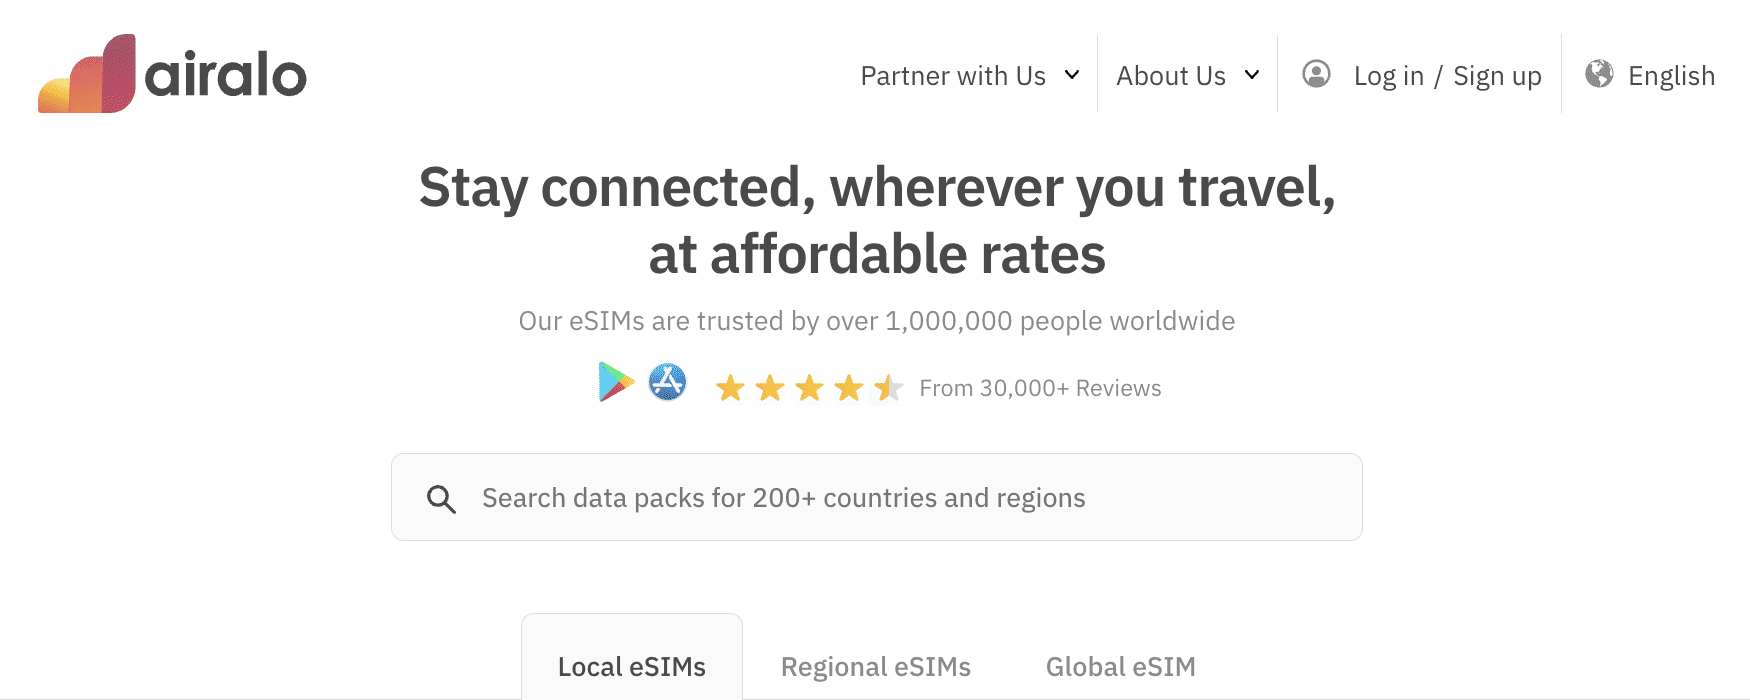The width and height of the screenshot is (1750, 700).
Task: Switch to the Regional eSIMs tab
Action: pyautogui.click(x=876, y=666)
